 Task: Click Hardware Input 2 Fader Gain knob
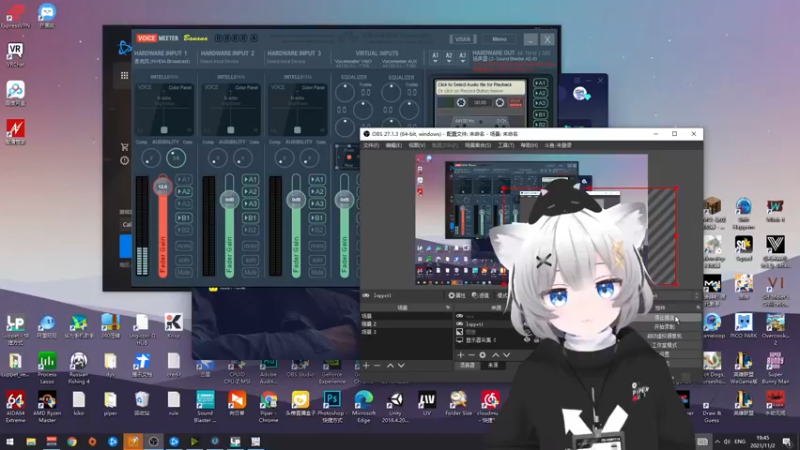coord(230,199)
